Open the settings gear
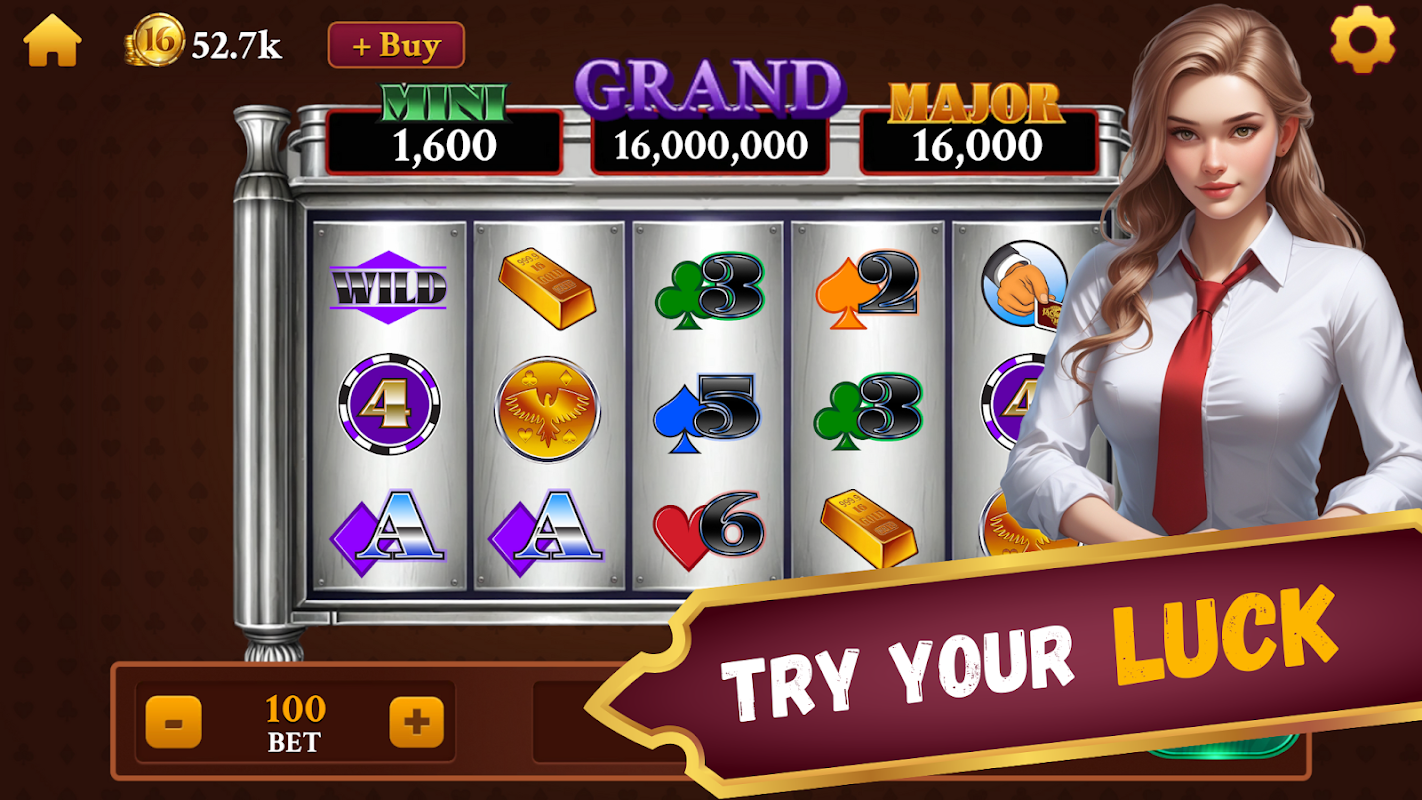This screenshot has width=1422, height=800. [x=1362, y=40]
